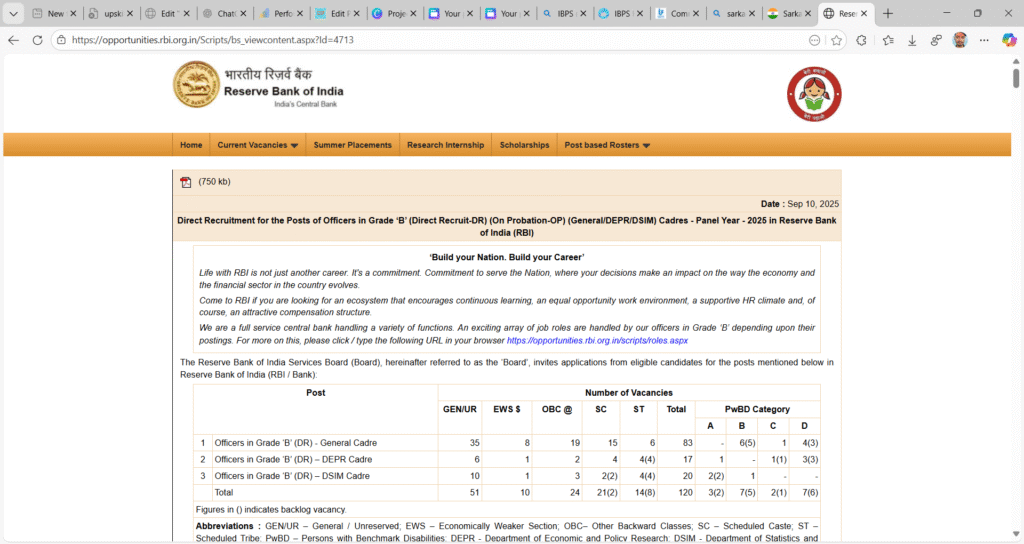This screenshot has width=1024, height=544.
Task: Click the vertical page scrollbar thumb
Action: (1016, 78)
